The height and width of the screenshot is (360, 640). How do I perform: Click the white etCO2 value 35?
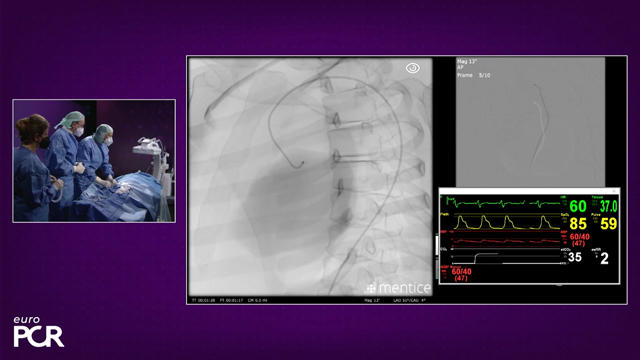pos(575,257)
